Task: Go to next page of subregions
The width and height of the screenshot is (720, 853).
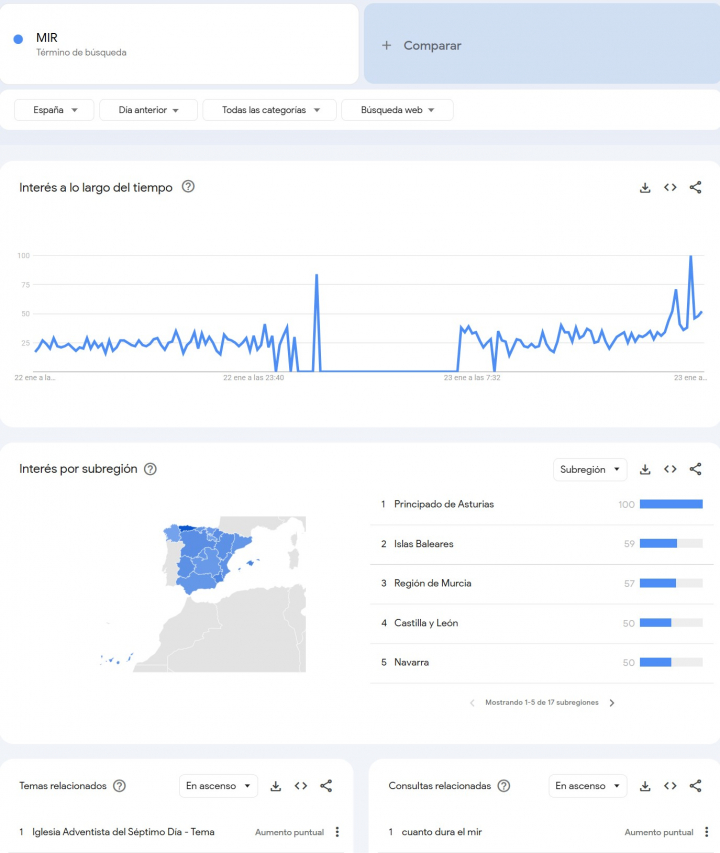Action: tap(612, 703)
